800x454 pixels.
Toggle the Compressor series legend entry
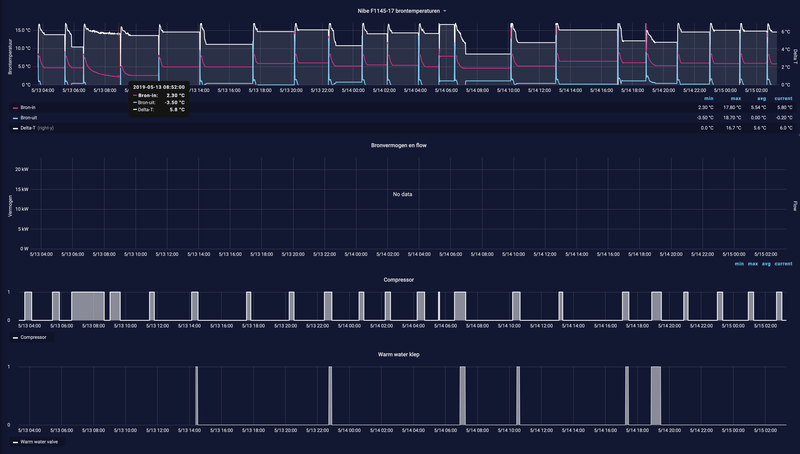[33, 337]
